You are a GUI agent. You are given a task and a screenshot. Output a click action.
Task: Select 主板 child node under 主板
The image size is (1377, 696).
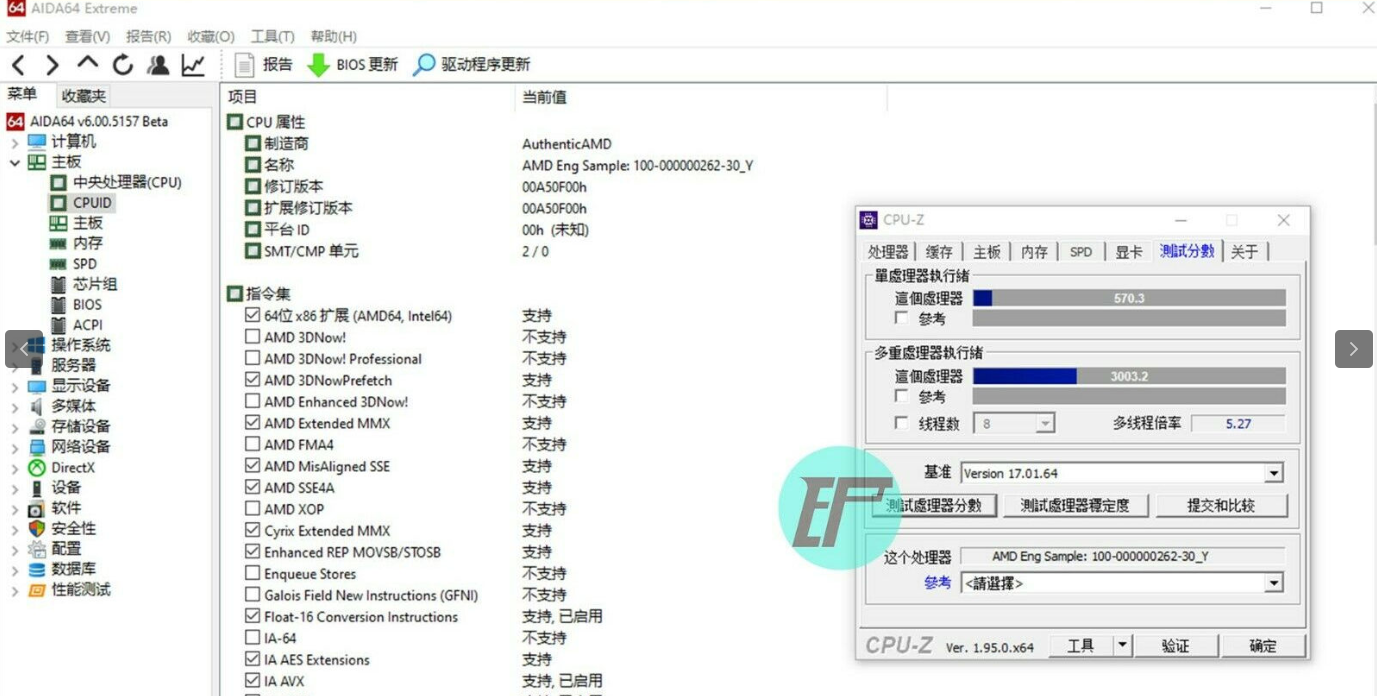(88, 223)
